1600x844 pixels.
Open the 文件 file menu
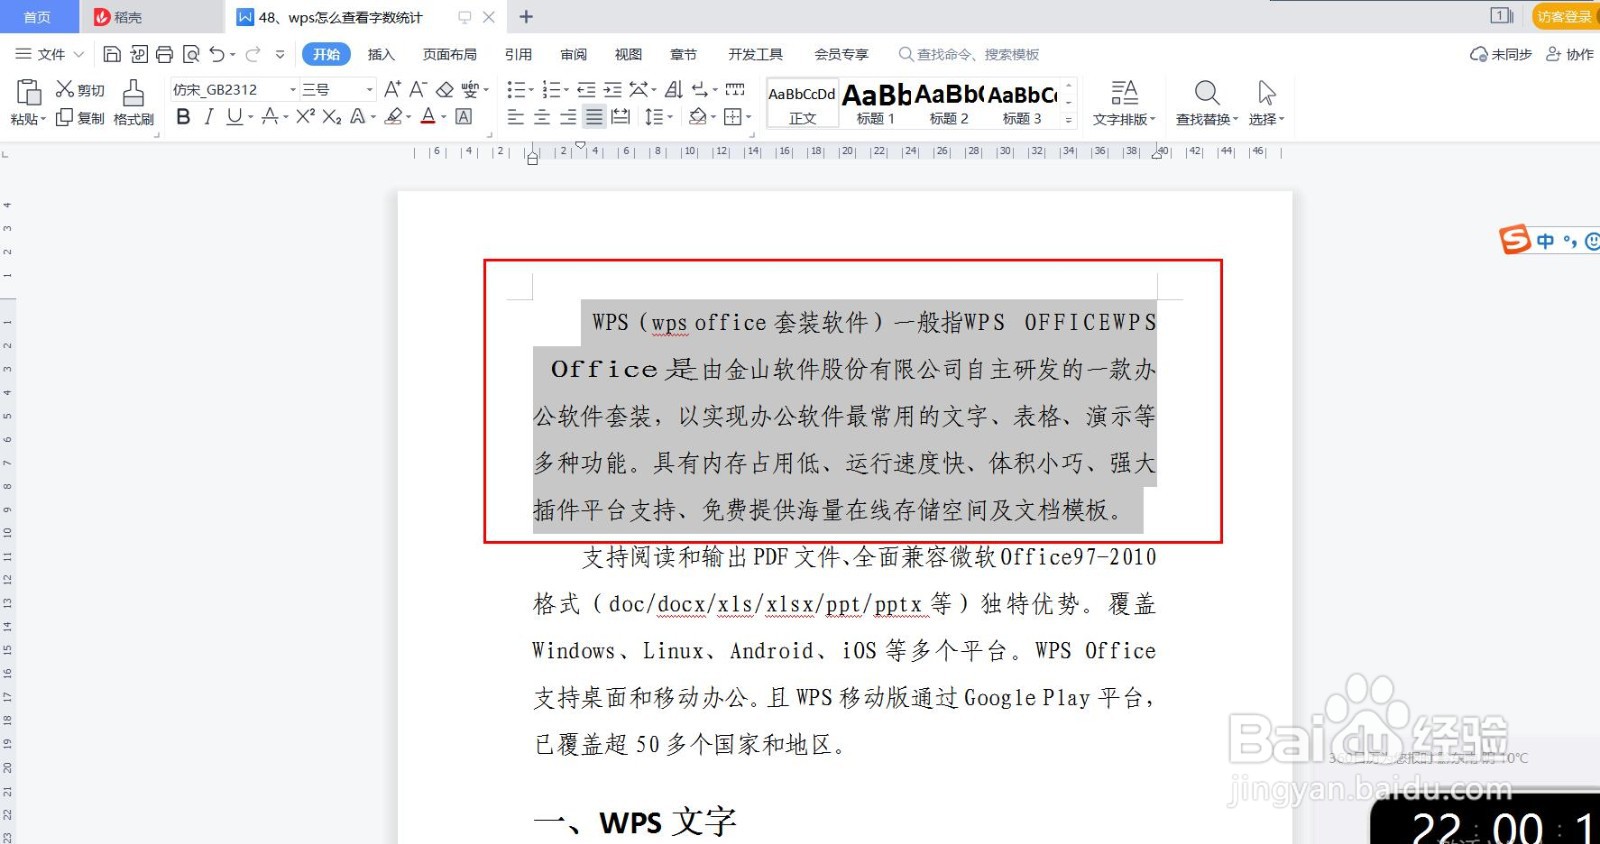click(x=49, y=54)
